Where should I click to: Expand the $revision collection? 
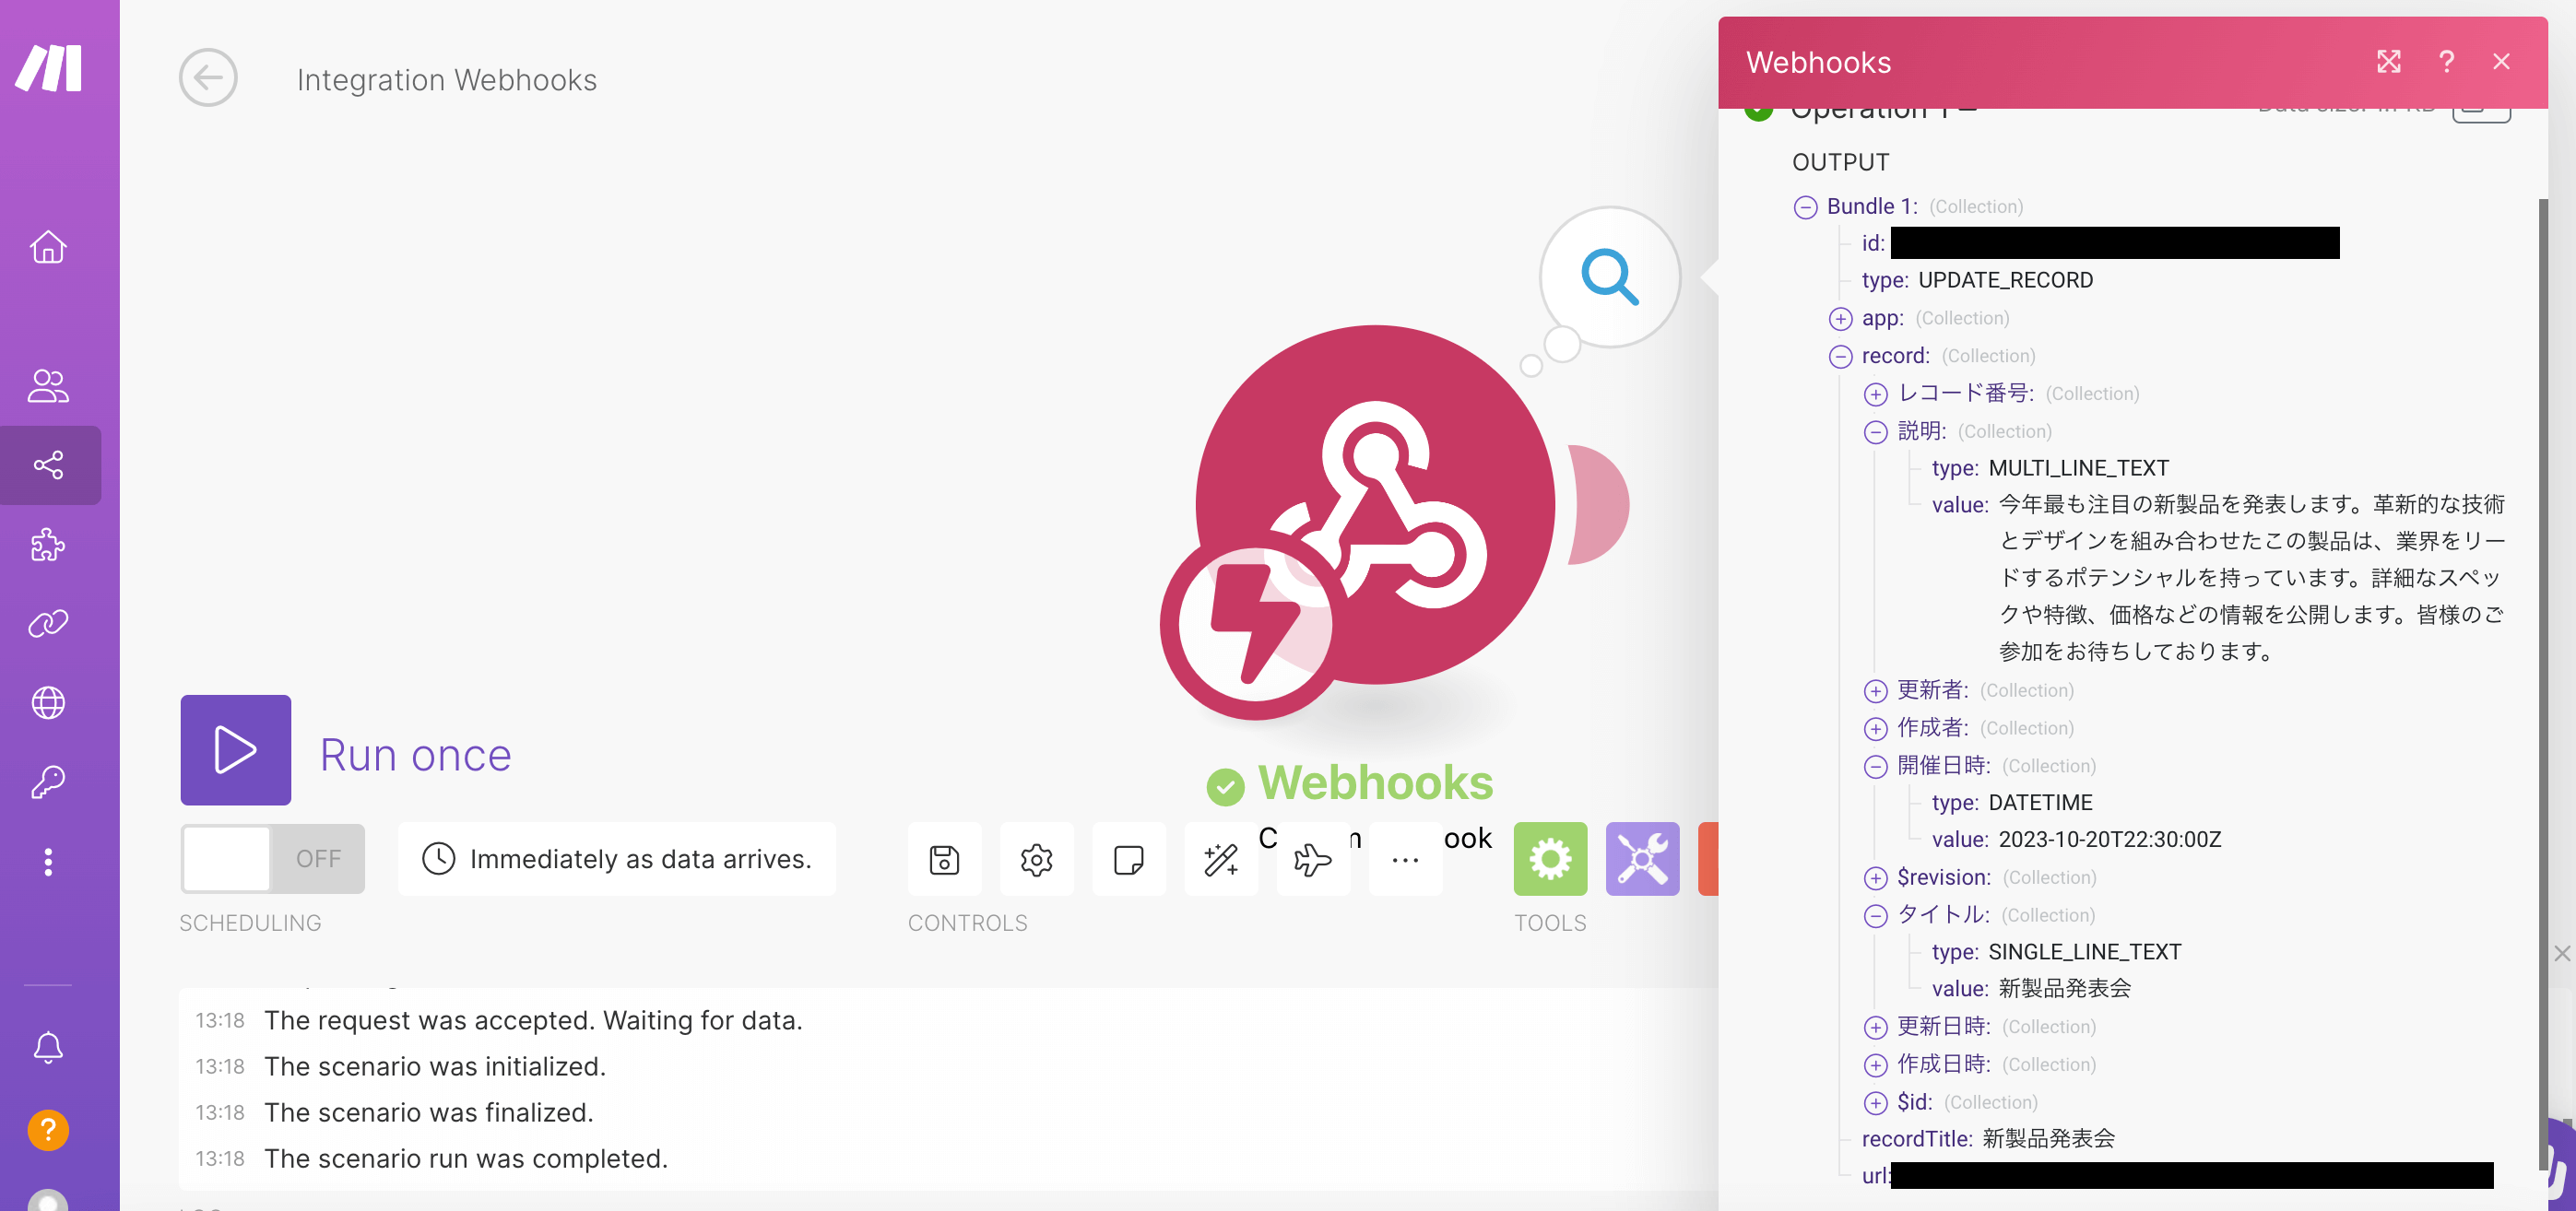coord(1875,878)
